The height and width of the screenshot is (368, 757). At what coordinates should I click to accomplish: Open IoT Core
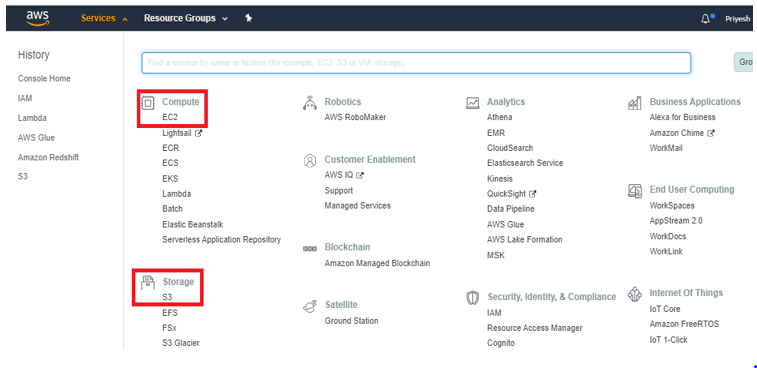point(665,309)
